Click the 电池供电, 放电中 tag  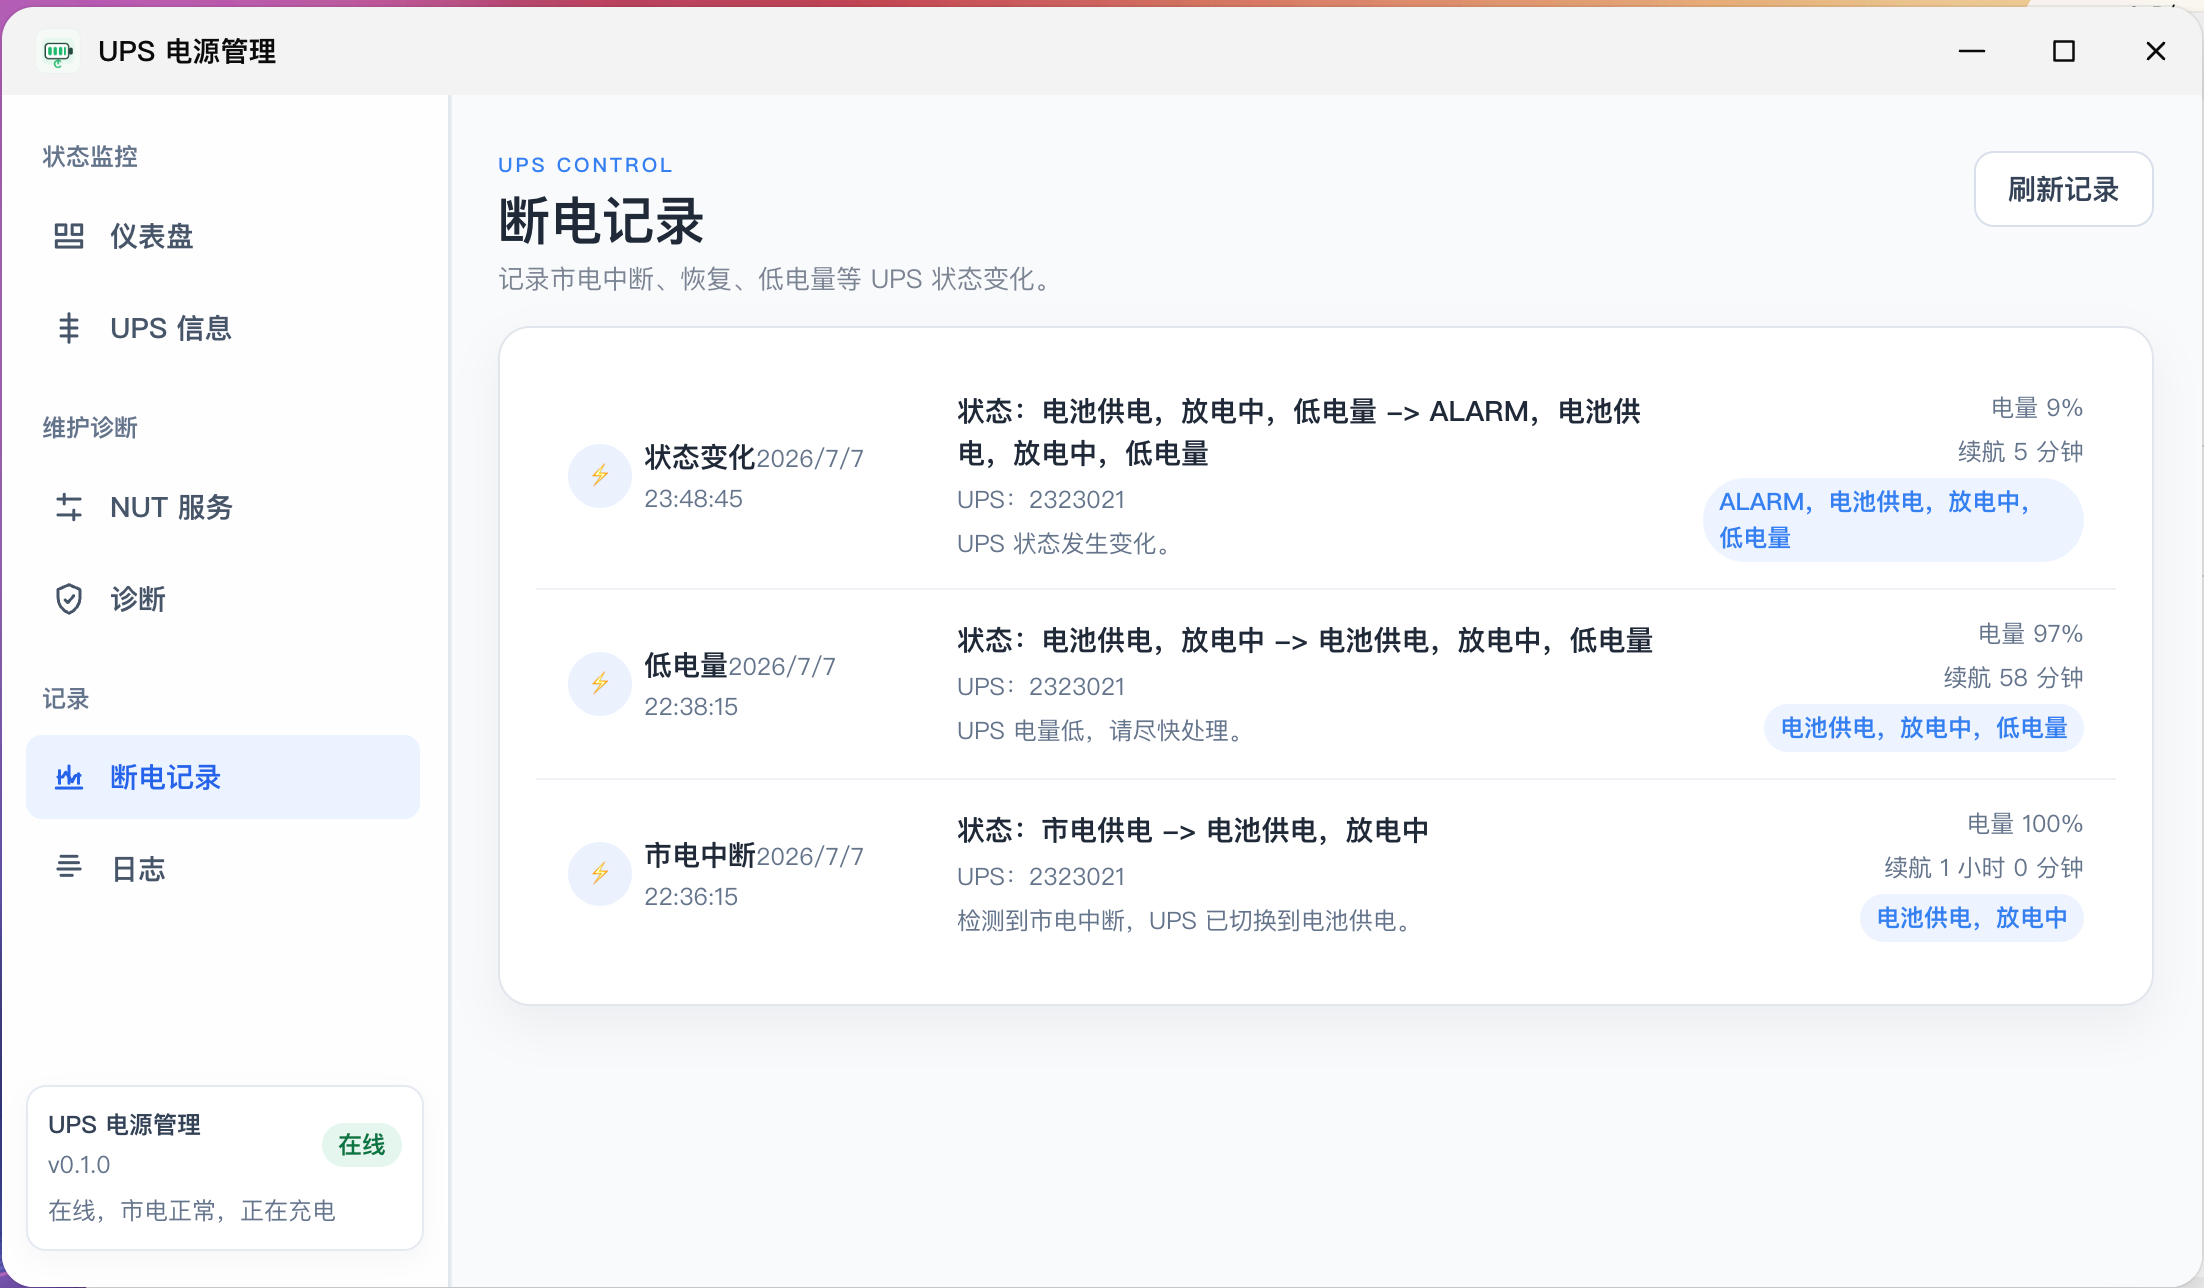click(x=1972, y=918)
